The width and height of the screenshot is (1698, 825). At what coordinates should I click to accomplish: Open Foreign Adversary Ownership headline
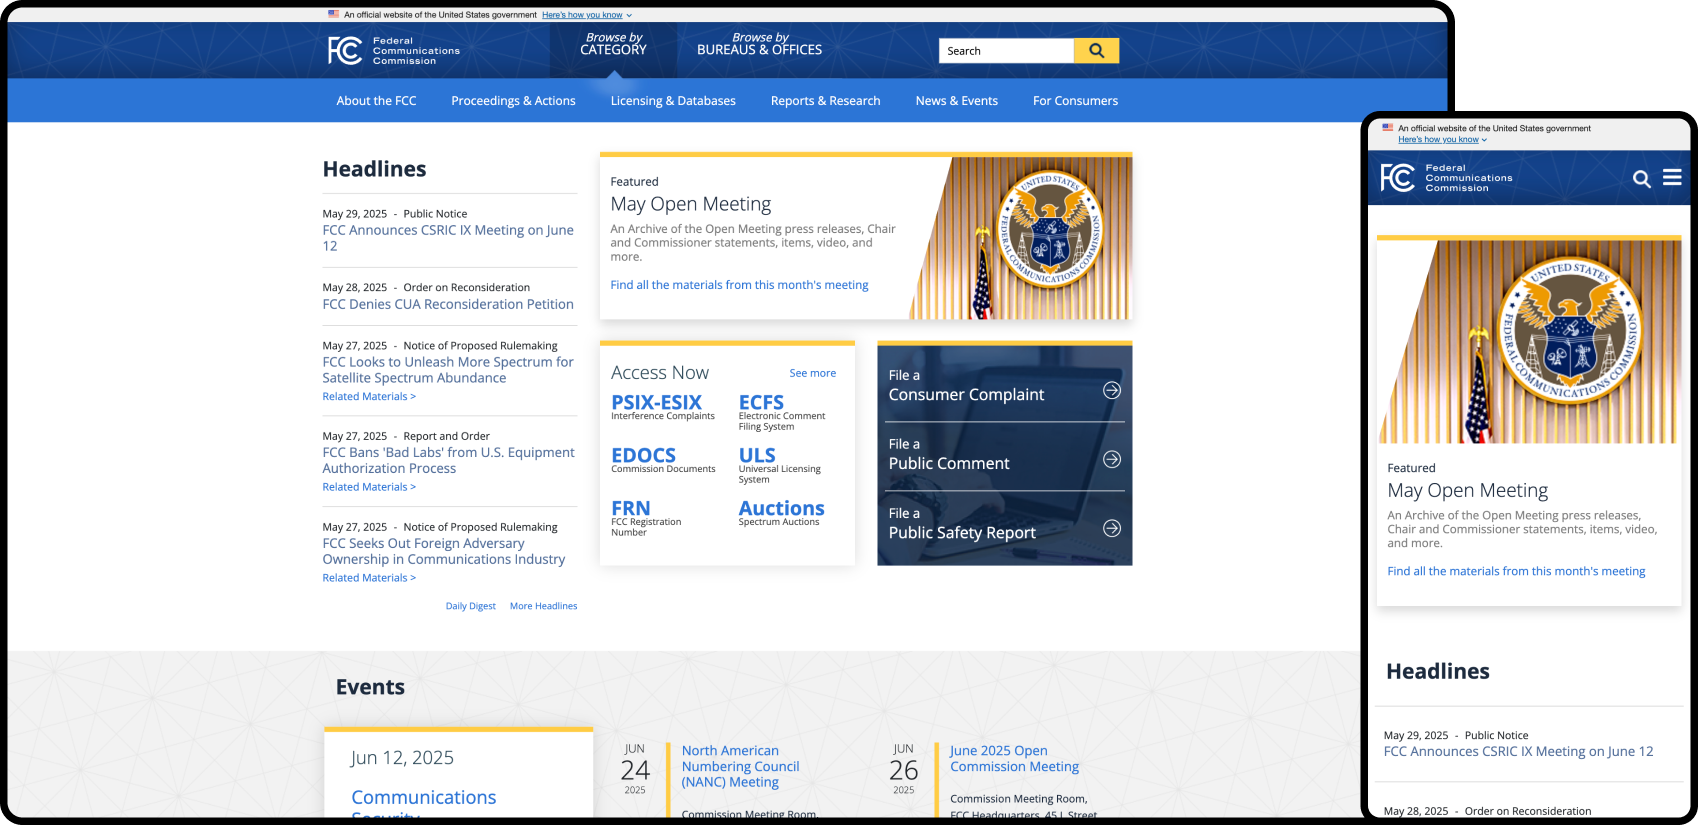pos(443,551)
